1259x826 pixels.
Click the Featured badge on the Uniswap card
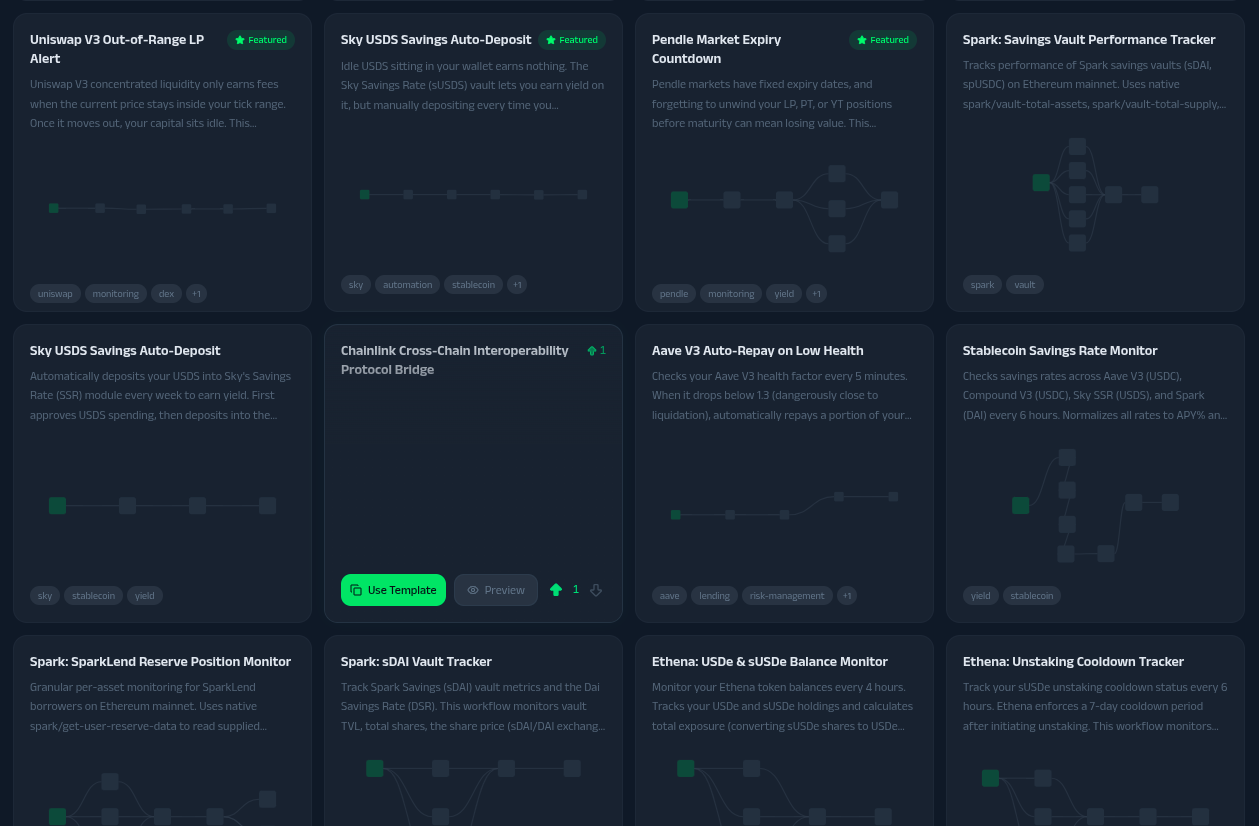click(x=261, y=40)
